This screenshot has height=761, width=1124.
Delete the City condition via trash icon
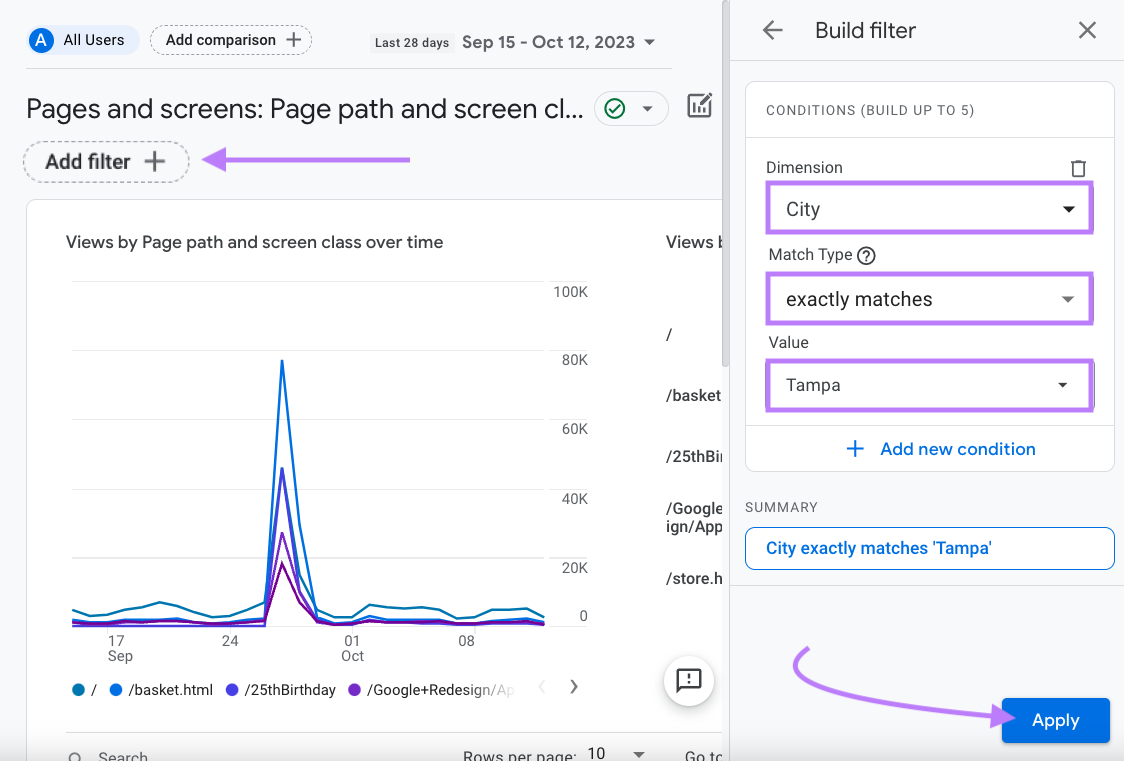point(1078,168)
